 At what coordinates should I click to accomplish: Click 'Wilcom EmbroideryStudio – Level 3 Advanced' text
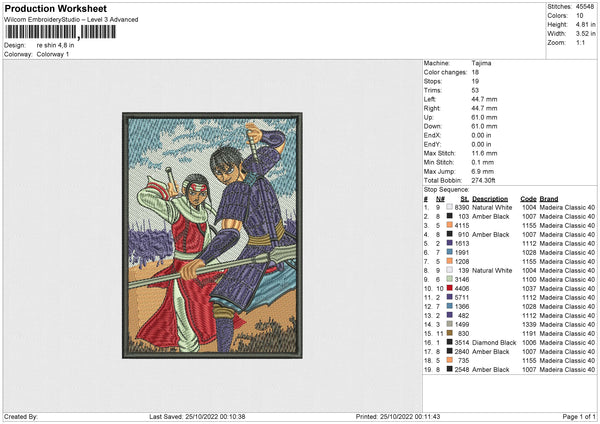pos(71,20)
